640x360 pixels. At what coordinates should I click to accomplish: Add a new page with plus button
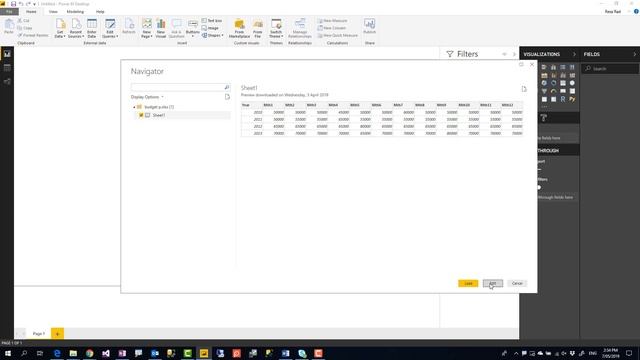coord(57,334)
